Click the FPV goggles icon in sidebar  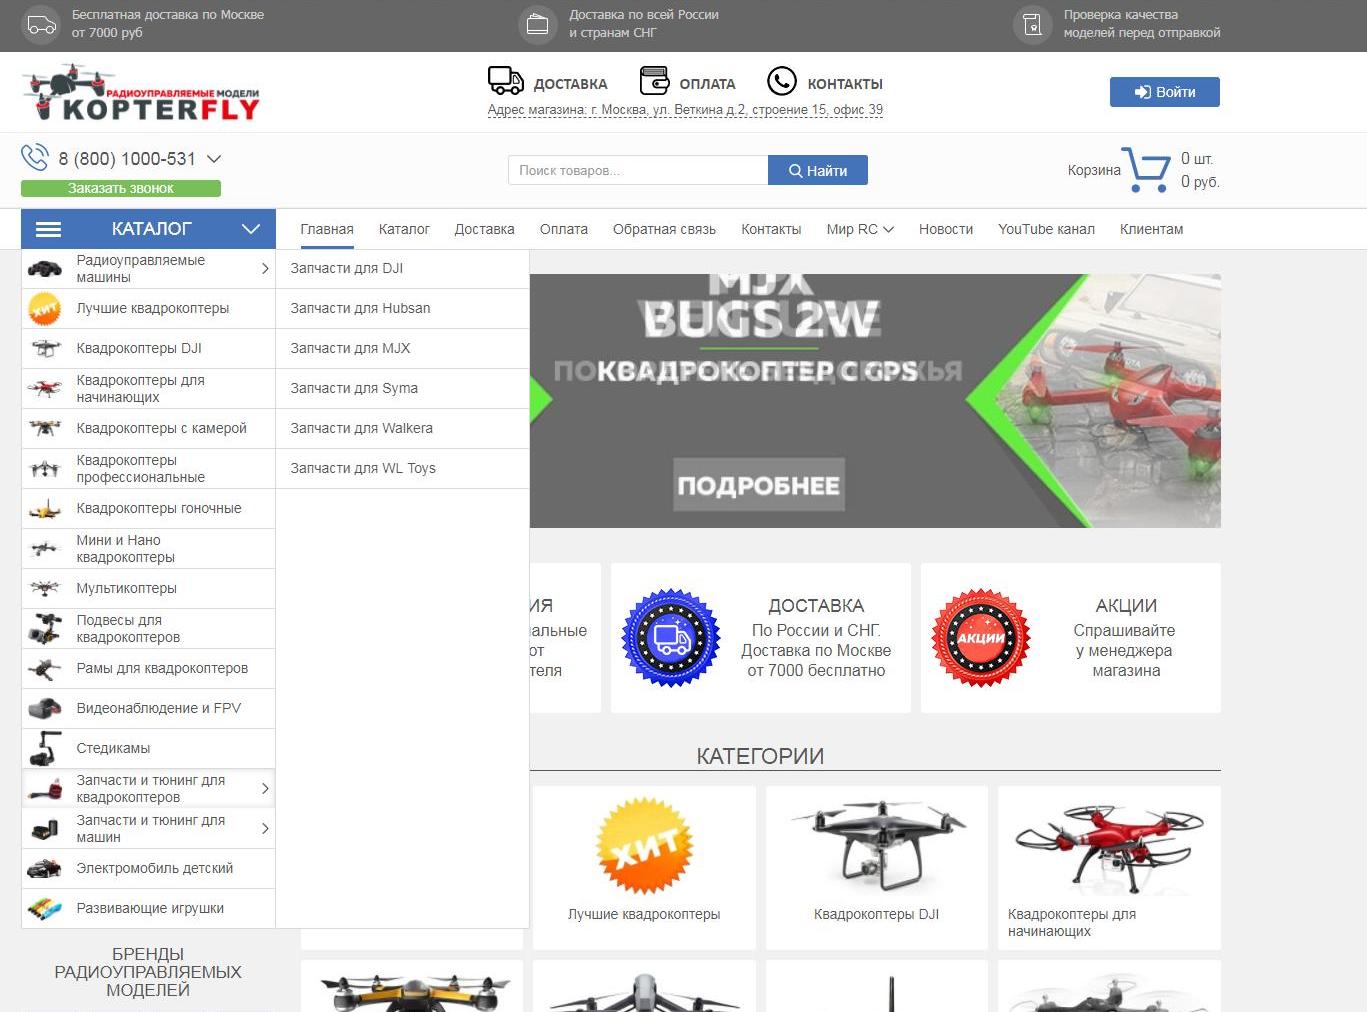(45, 709)
